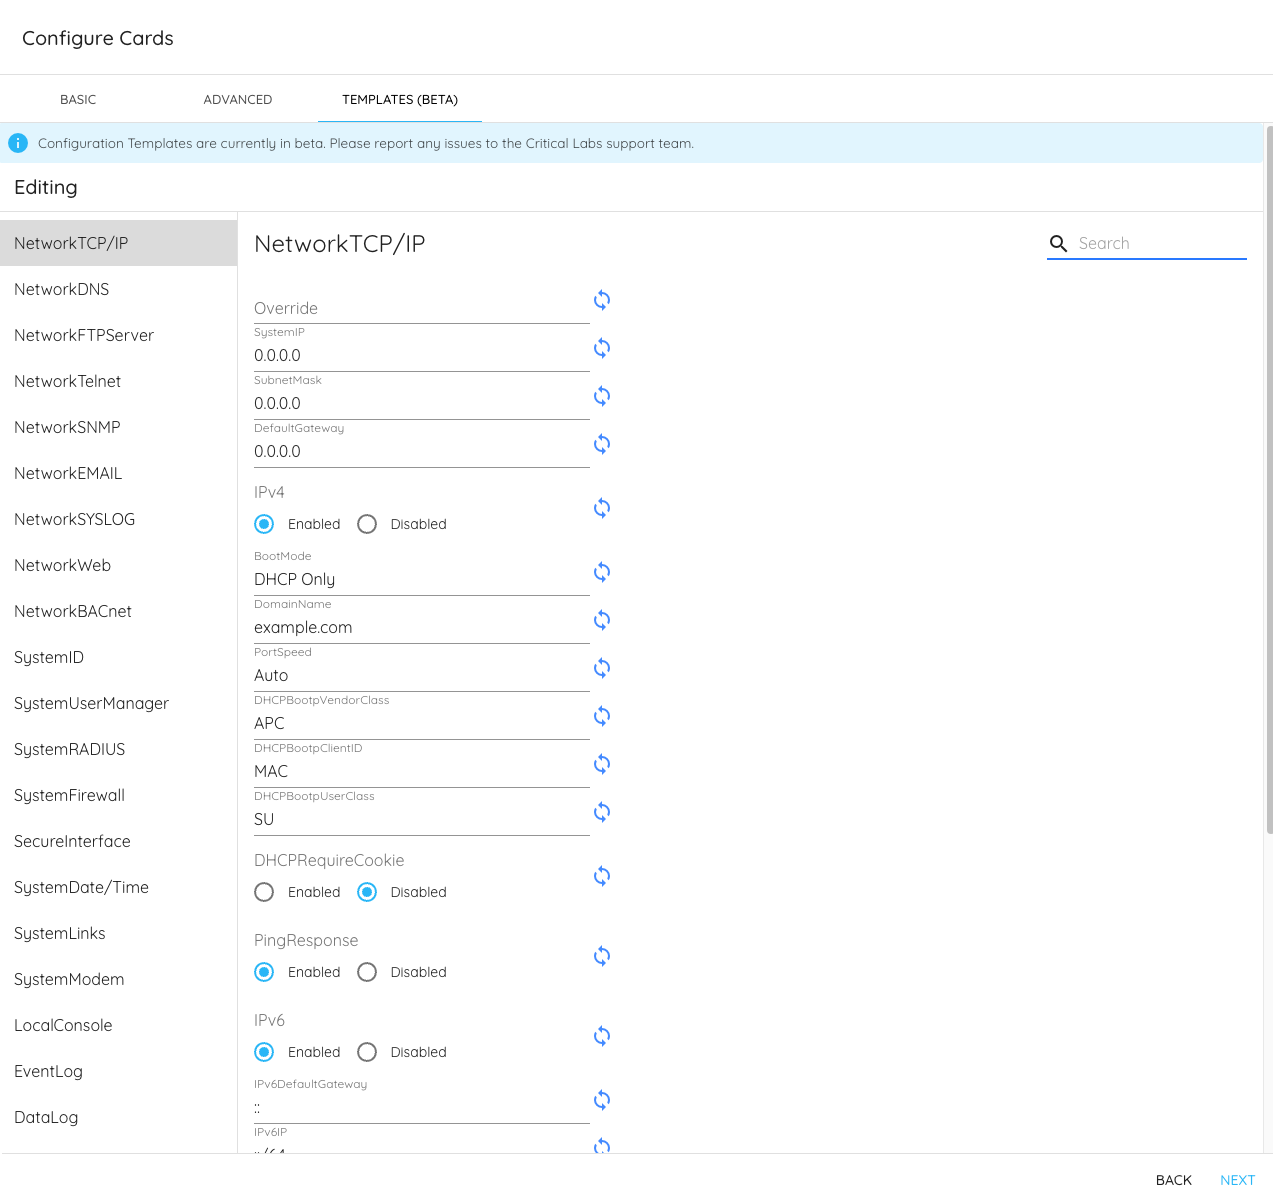Reset the PingResponse setting
Screen dimensions: 1273x1204
point(602,956)
